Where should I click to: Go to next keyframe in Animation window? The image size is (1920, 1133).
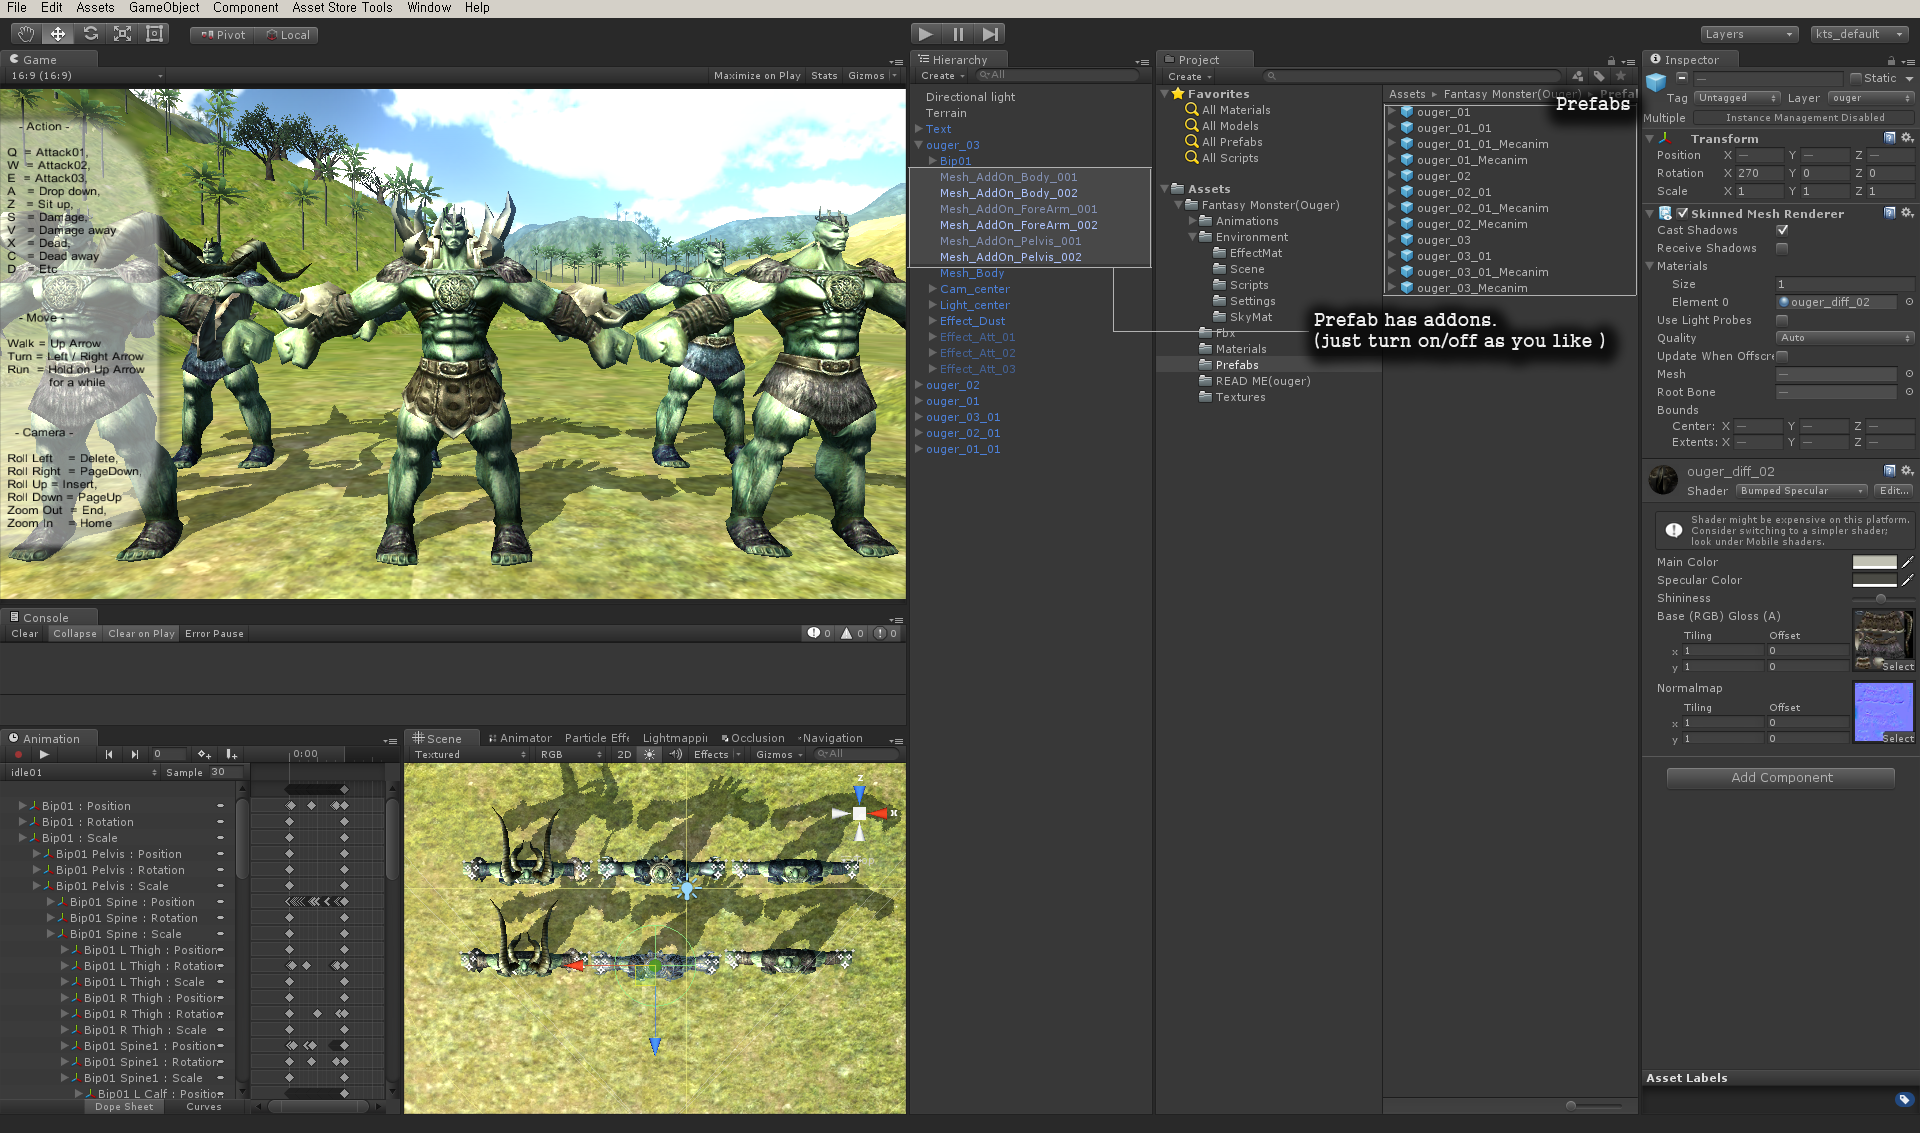[134, 754]
